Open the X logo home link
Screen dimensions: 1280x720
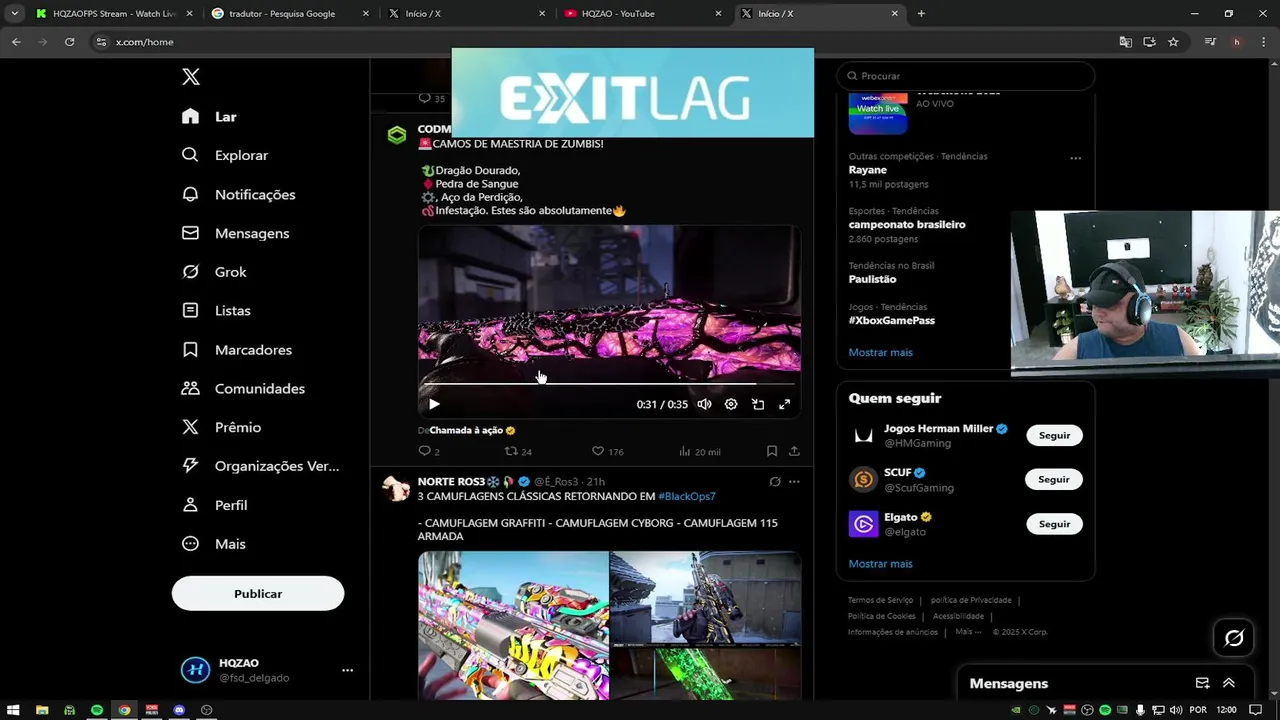(191, 77)
